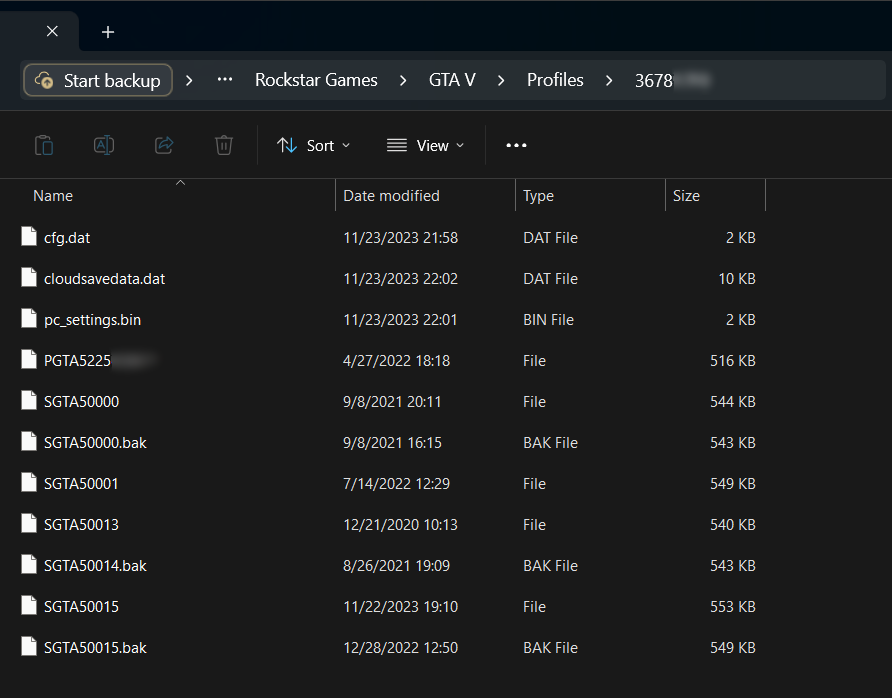Screen dimensions: 892x698
Task: Go to Profiles folder in breadcrumb
Action: [555, 80]
